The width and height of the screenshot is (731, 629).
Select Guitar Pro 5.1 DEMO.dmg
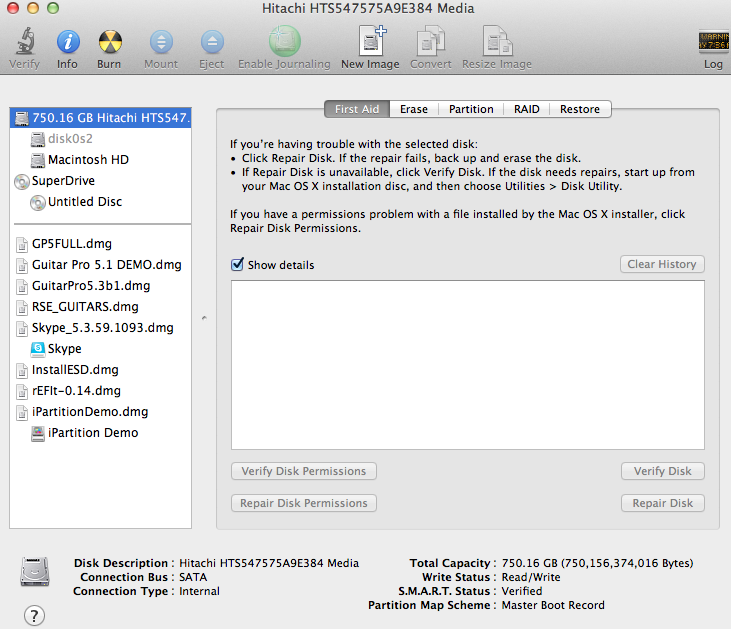coord(100,264)
